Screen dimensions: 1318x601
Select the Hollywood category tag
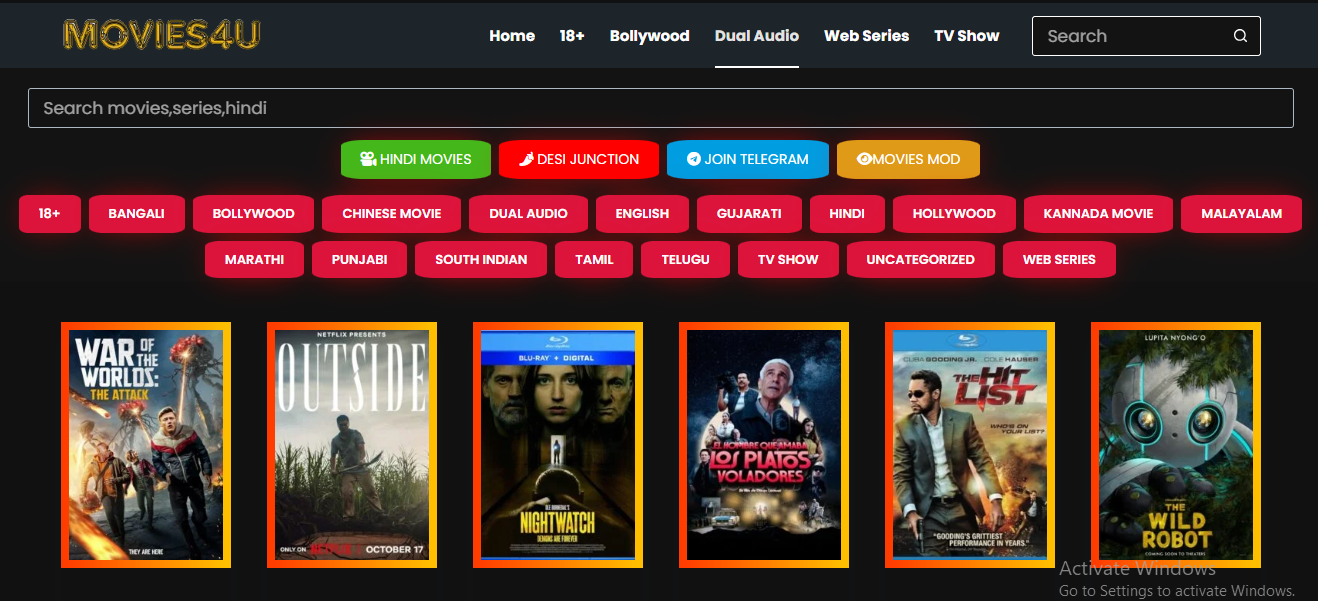[x=954, y=213]
